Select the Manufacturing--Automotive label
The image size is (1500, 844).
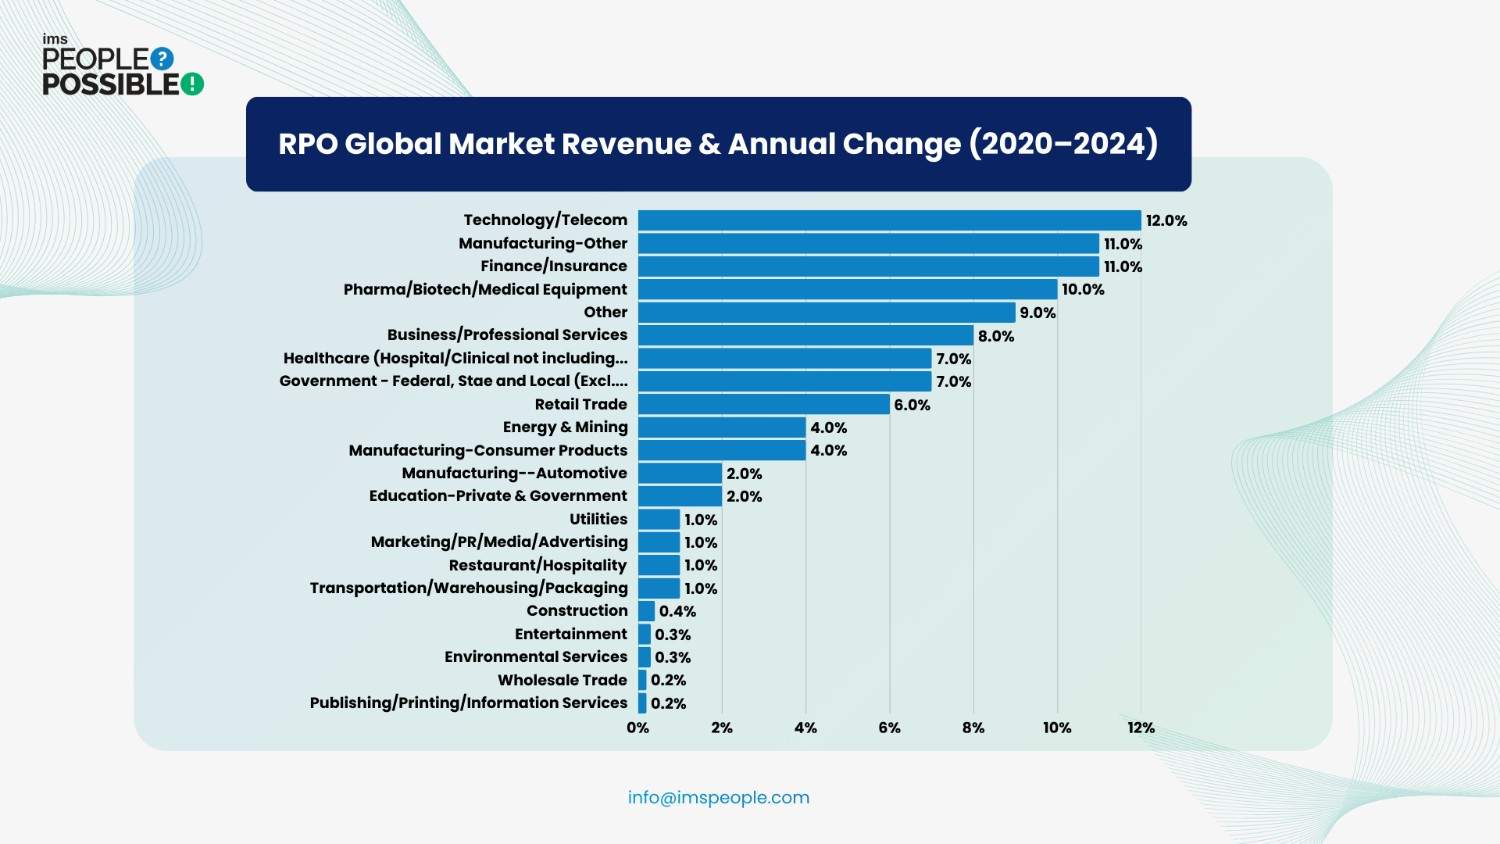pos(514,473)
